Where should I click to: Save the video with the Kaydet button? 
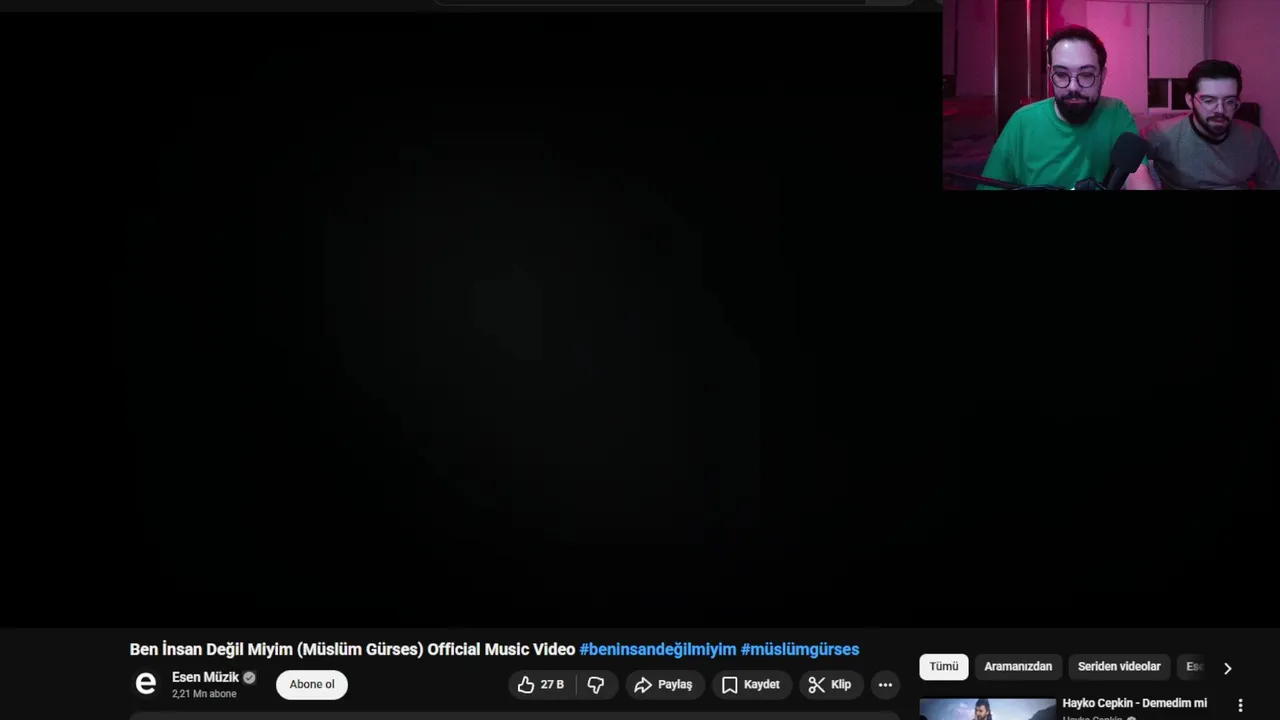point(750,685)
